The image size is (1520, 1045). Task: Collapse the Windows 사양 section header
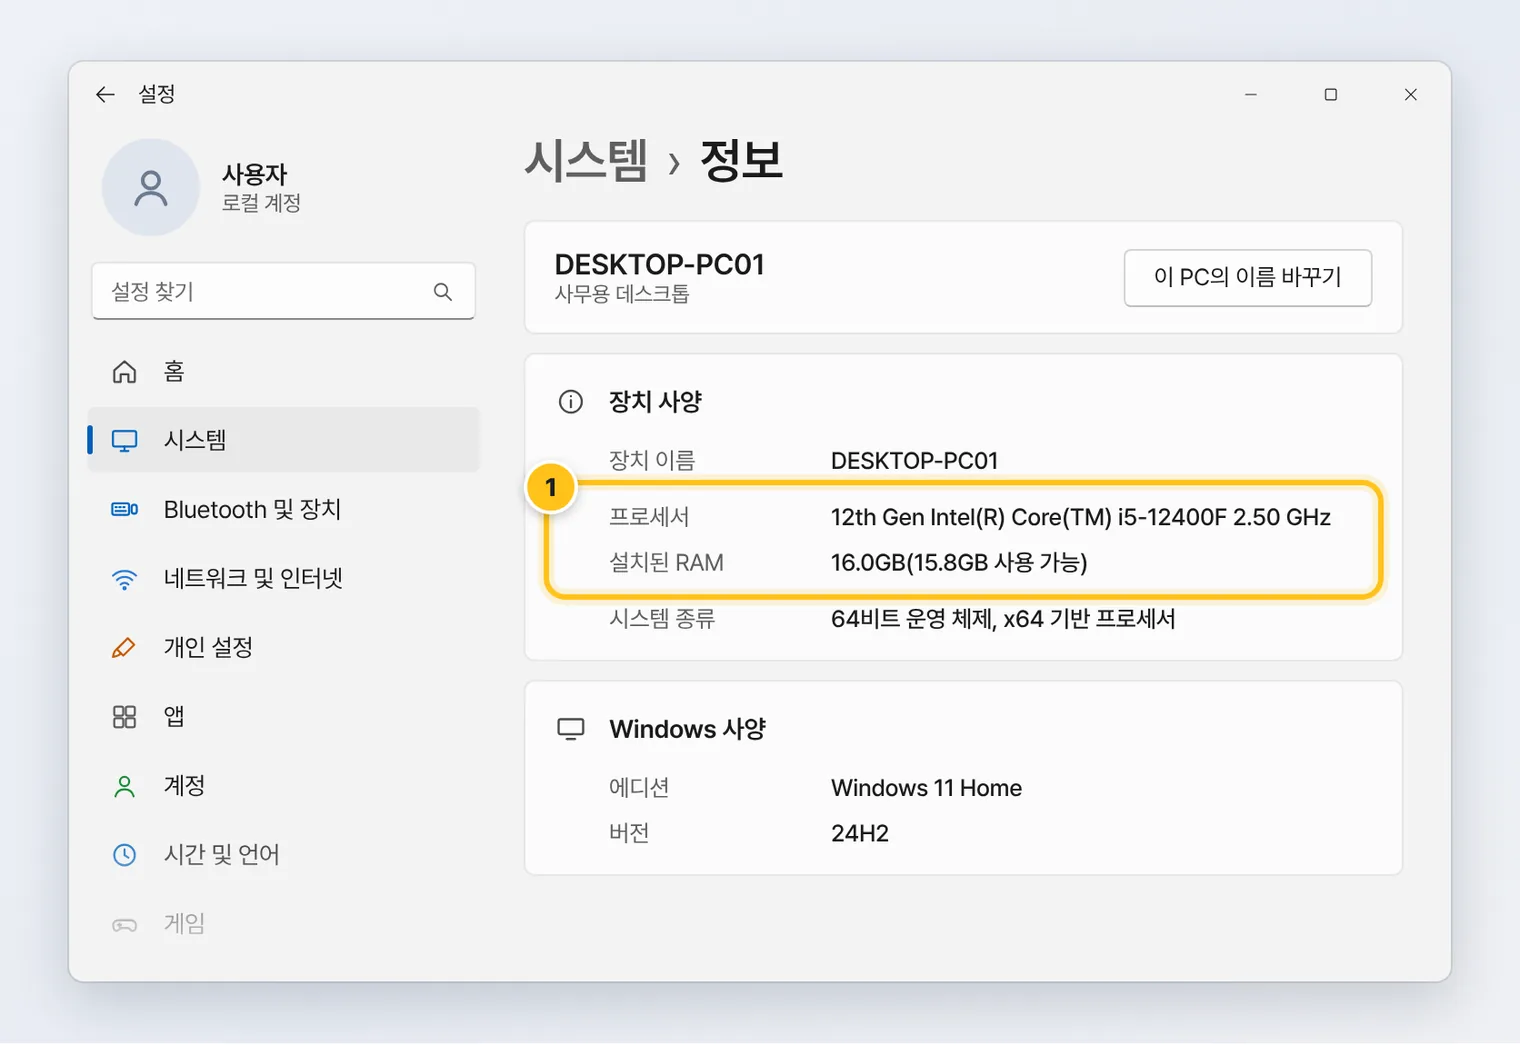[x=687, y=729]
